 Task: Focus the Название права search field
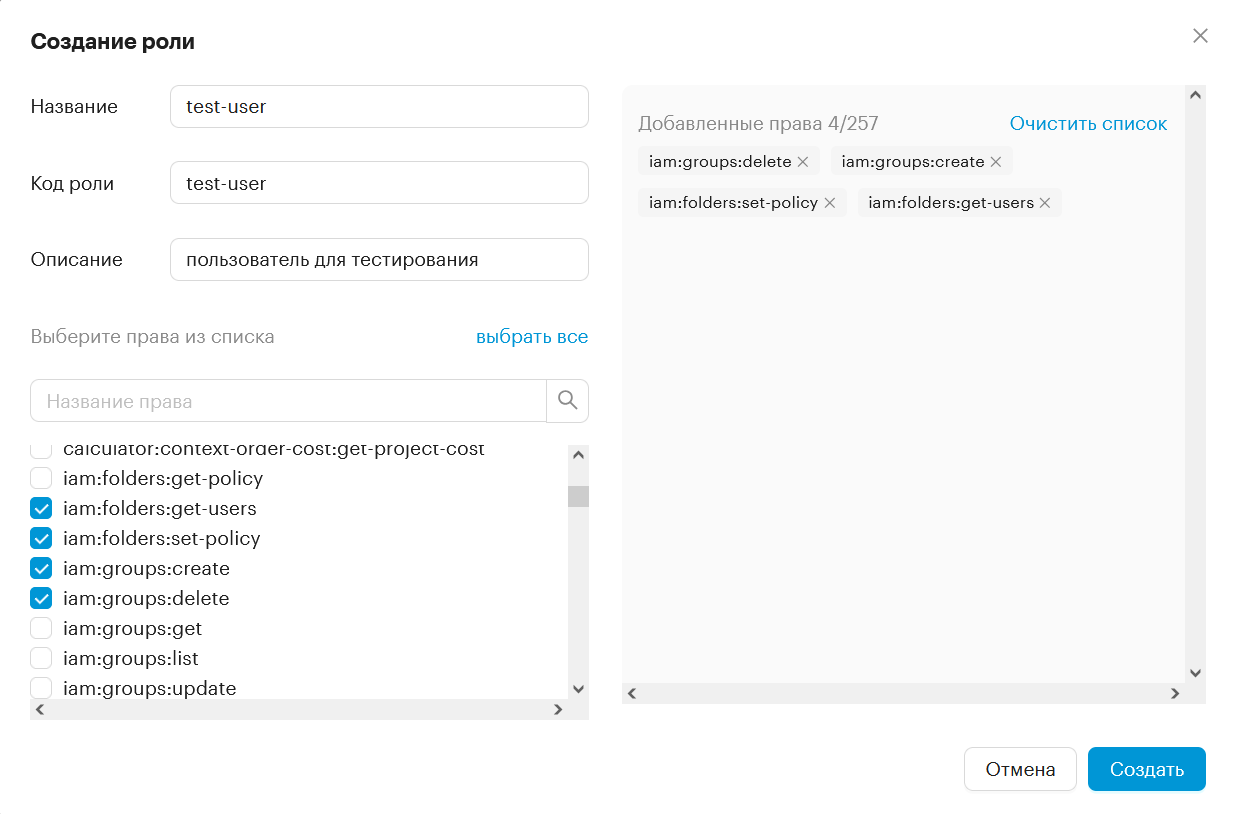pyautogui.click(x=288, y=401)
